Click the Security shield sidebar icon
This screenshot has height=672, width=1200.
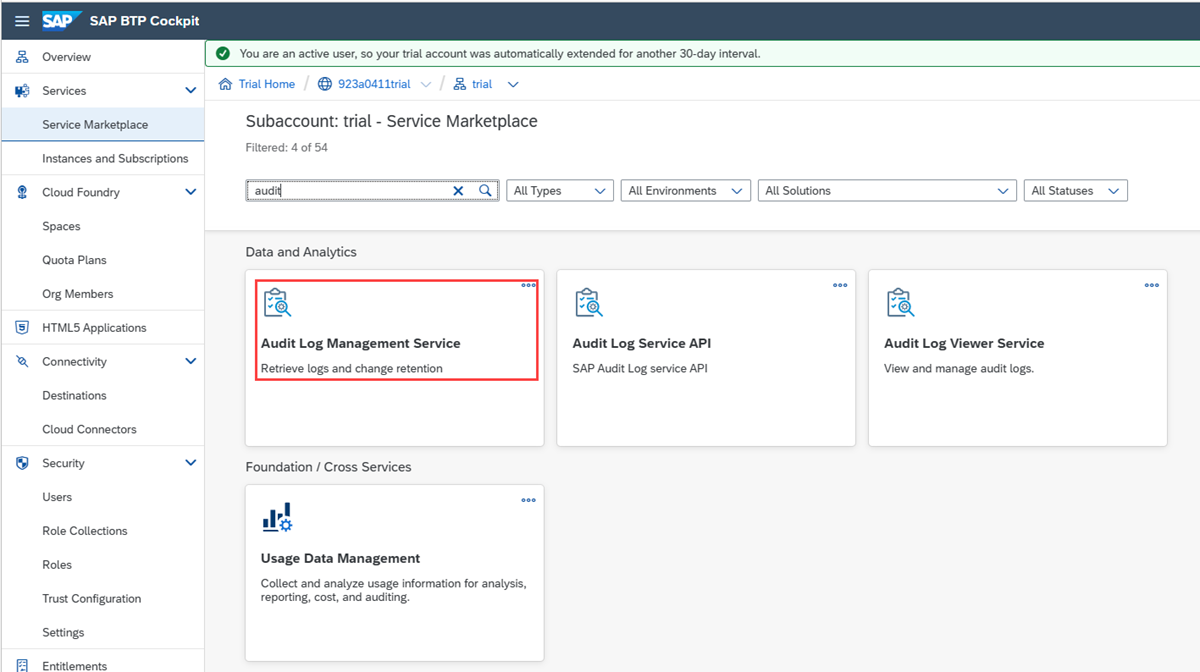pos(22,463)
